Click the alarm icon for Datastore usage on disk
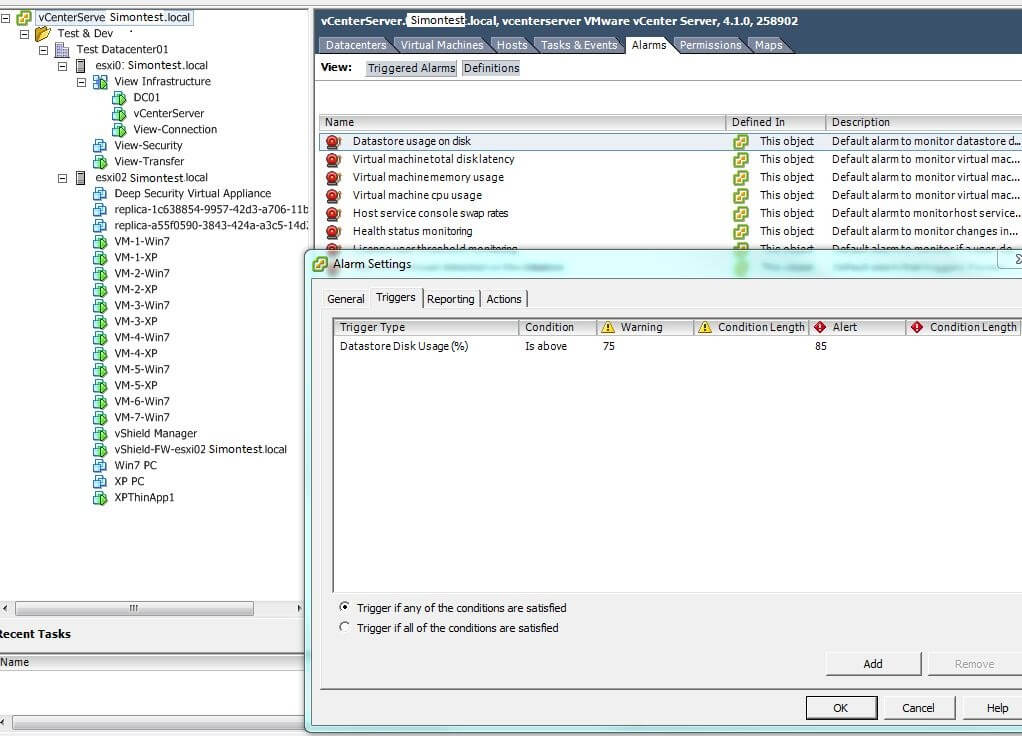 [333, 141]
